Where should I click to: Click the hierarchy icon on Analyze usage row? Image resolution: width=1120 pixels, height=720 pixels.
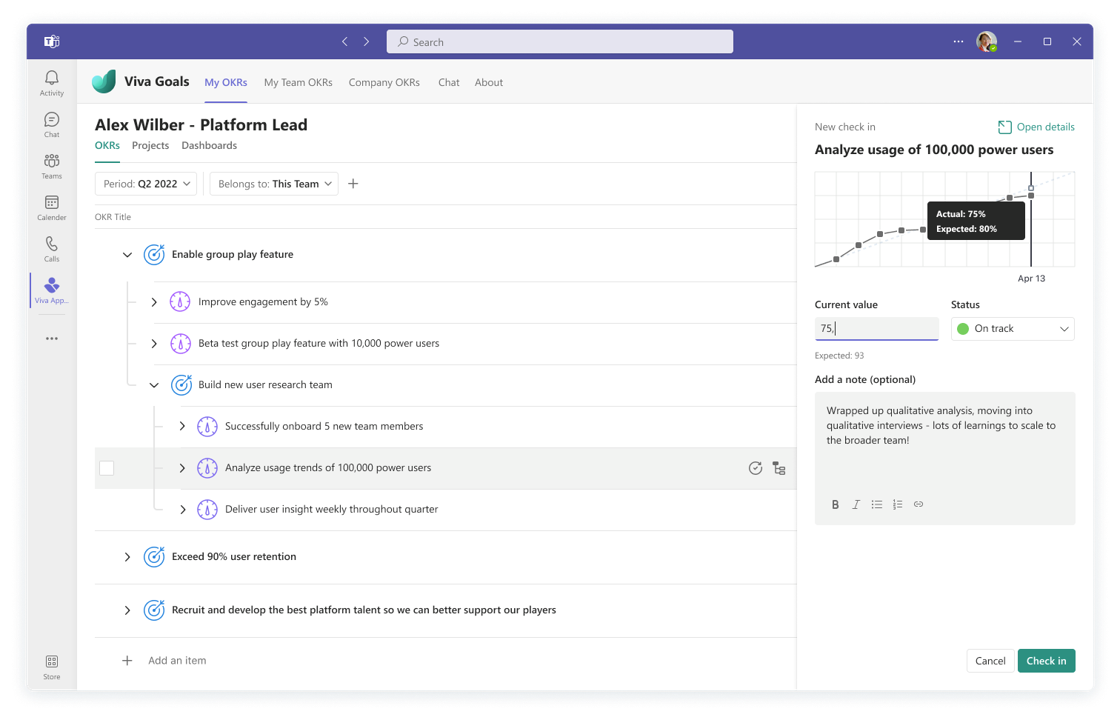pyautogui.click(x=779, y=468)
